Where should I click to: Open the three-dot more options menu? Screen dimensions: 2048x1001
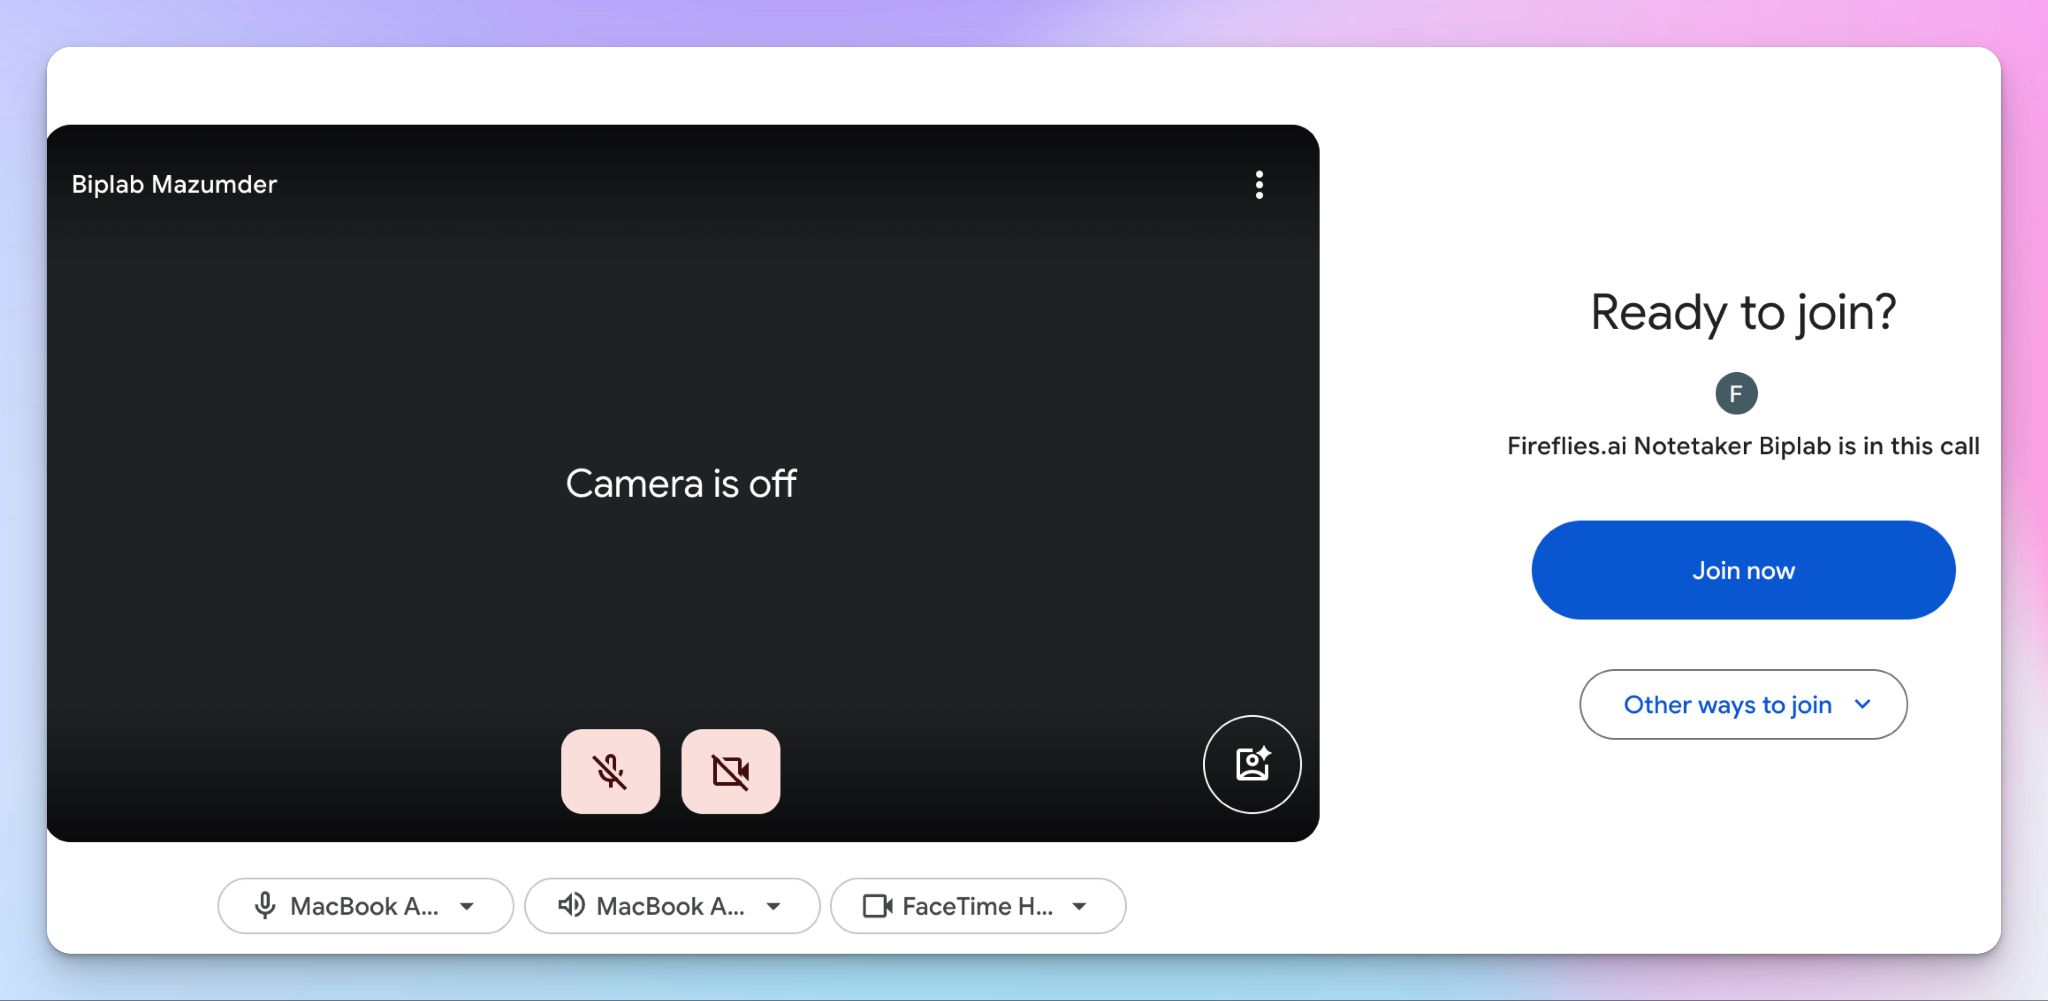tap(1259, 185)
